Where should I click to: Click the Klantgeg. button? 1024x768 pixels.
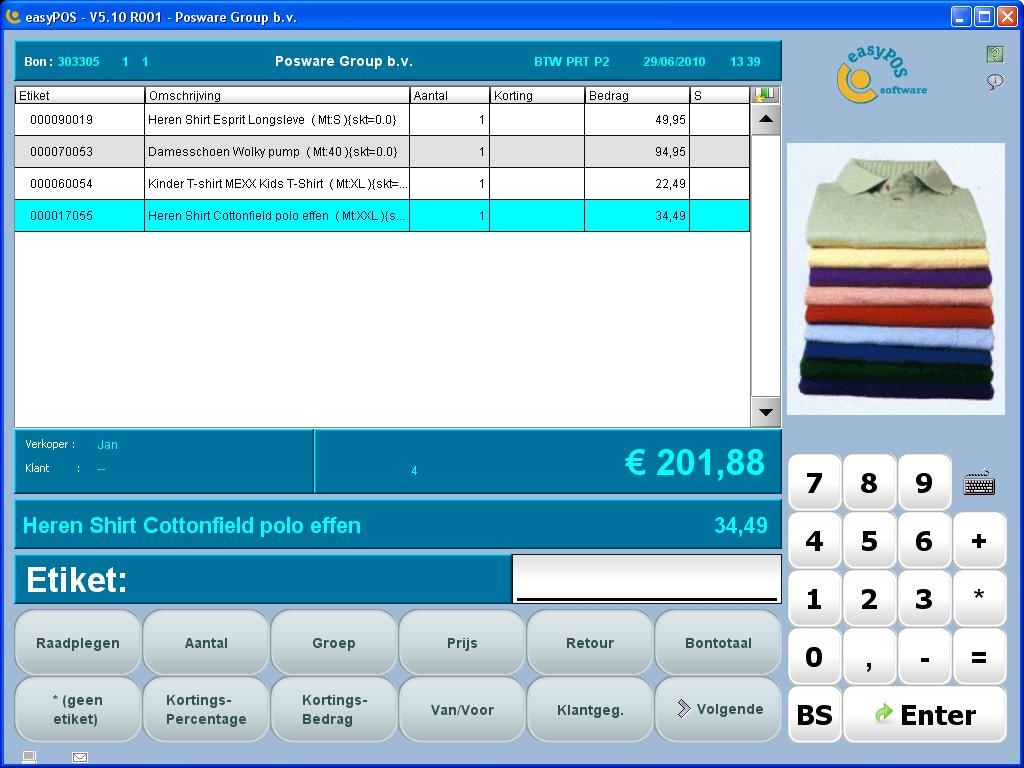(590, 709)
